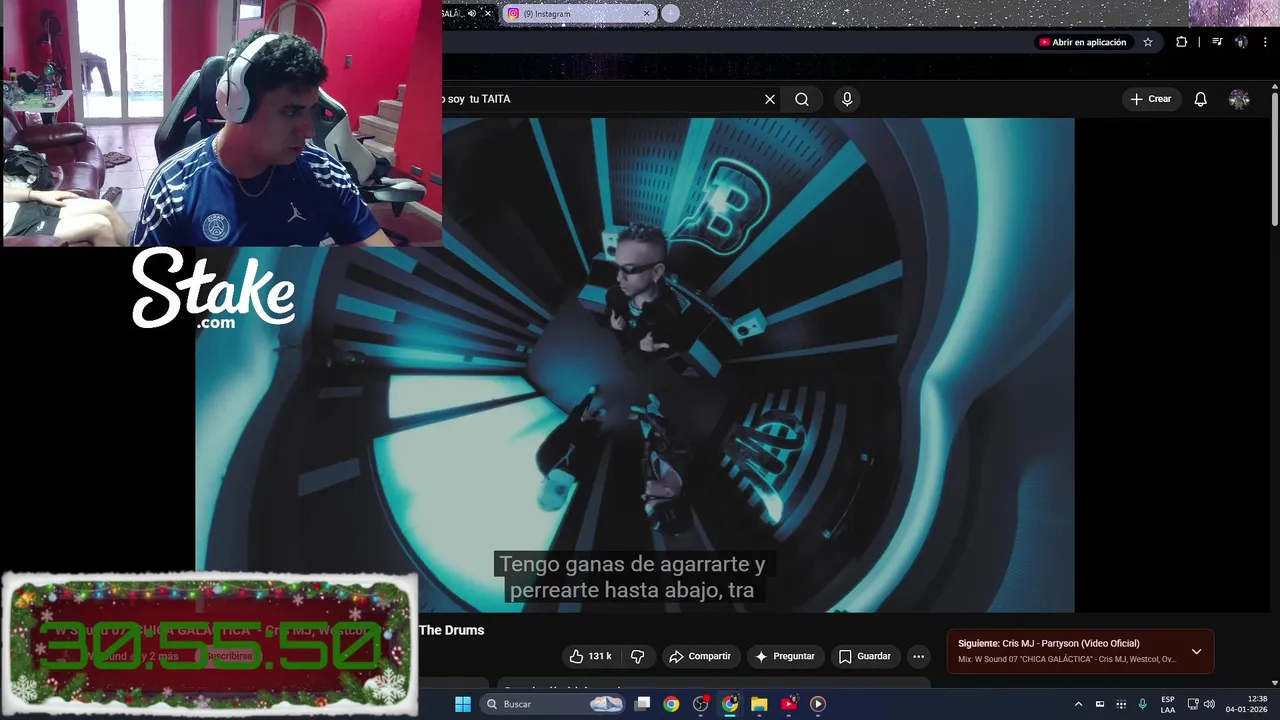The image size is (1280, 720).
Task: Start voice search with the microphone icon
Action: point(847,99)
